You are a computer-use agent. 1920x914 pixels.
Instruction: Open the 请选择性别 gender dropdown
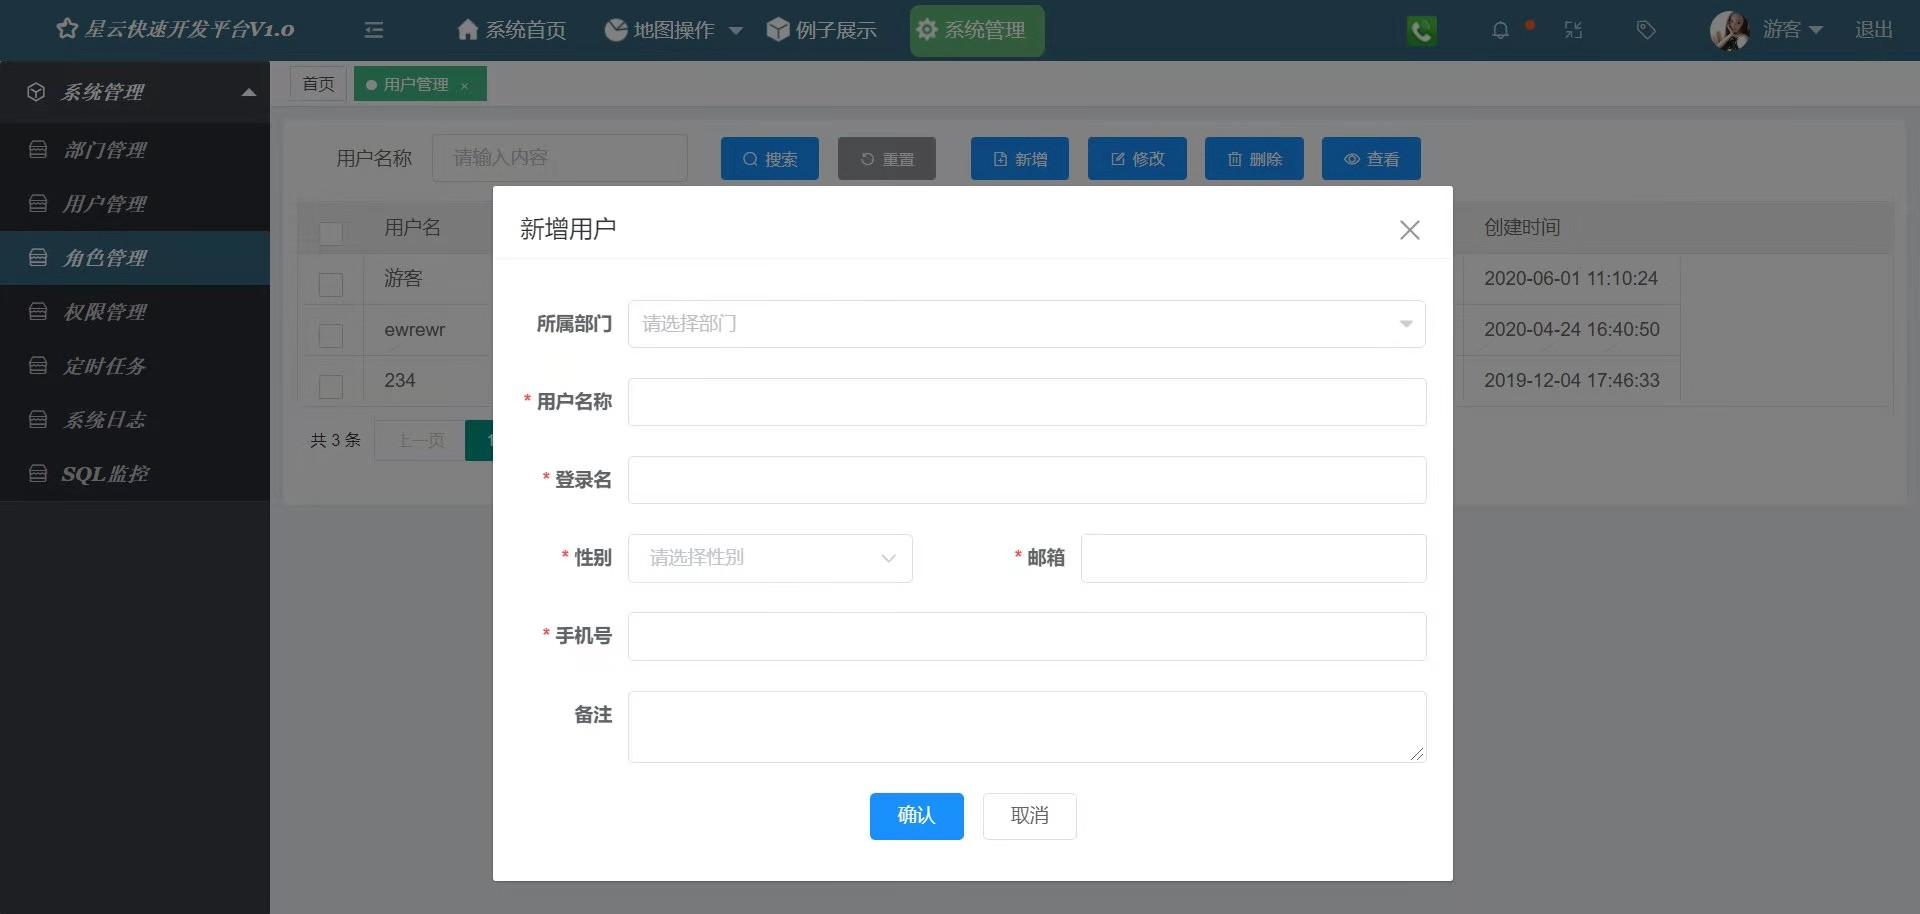769,558
